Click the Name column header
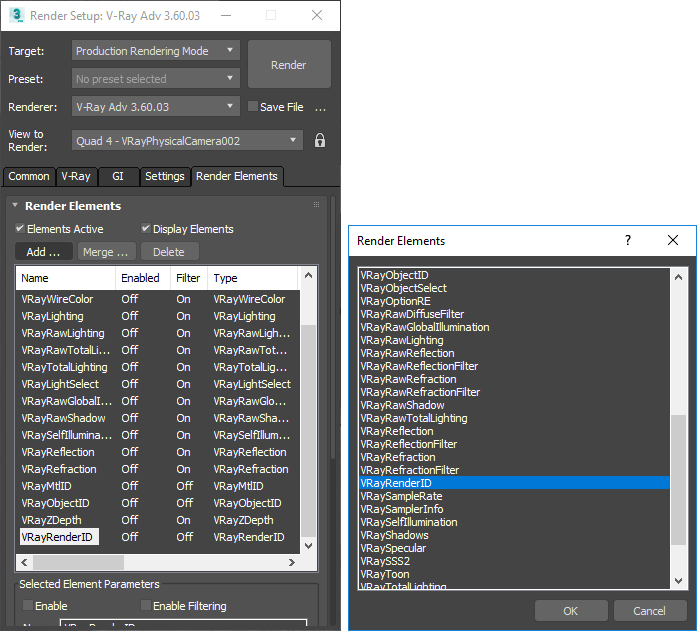This screenshot has height=631, width=697. [66, 278]
